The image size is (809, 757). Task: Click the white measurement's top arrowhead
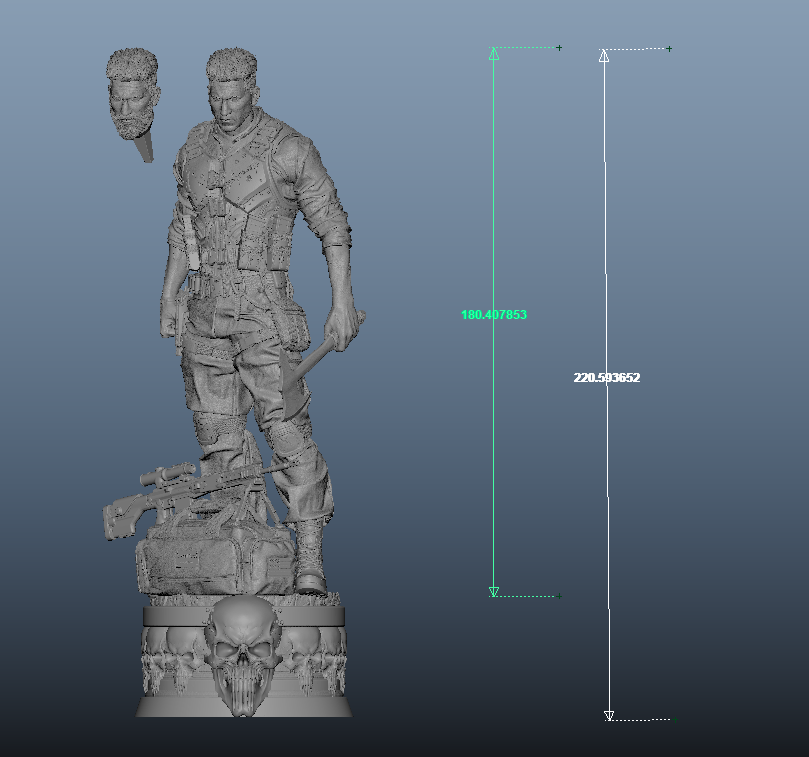[x=604, y=56]
